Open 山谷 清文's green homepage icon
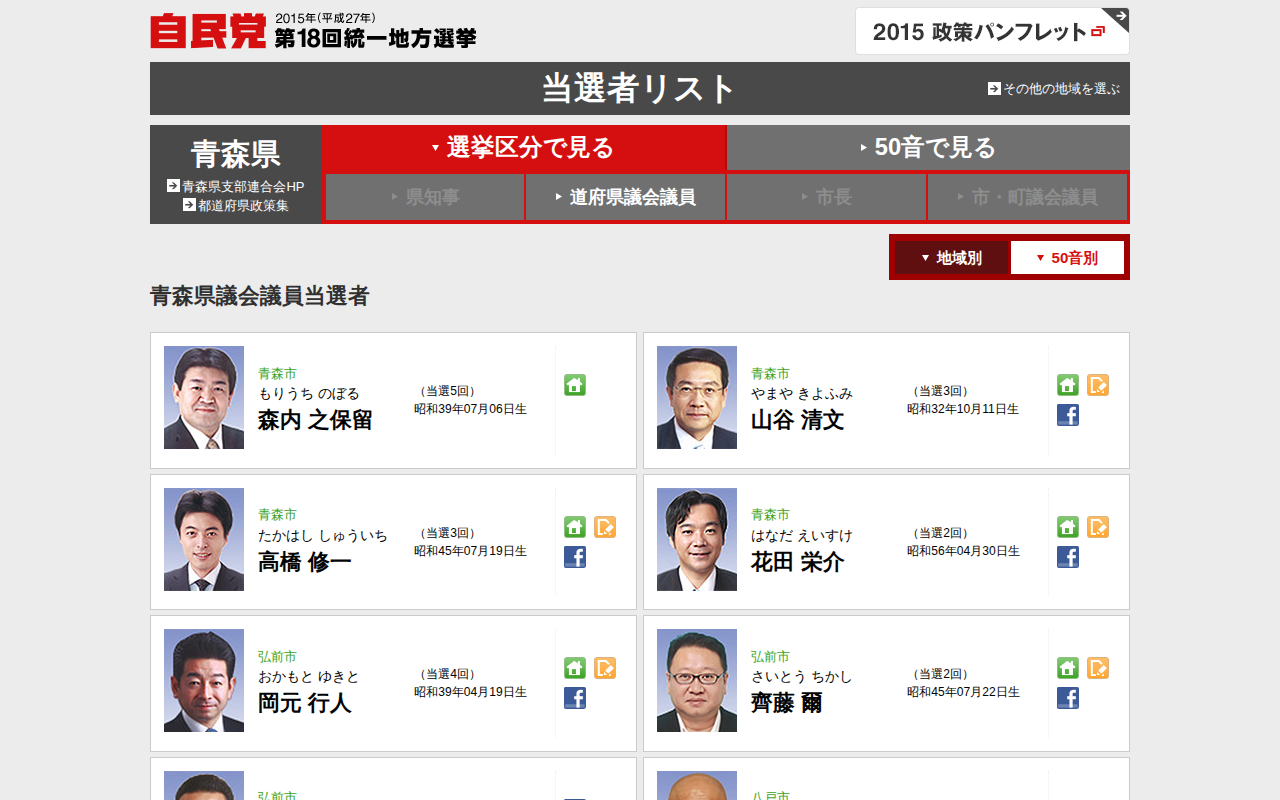Screen dimensions: 1280x800 pos(1068,385)
